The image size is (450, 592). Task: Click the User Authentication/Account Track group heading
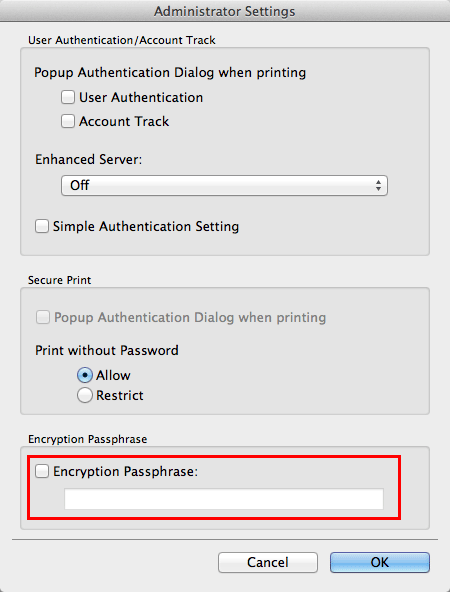point(122,40)
